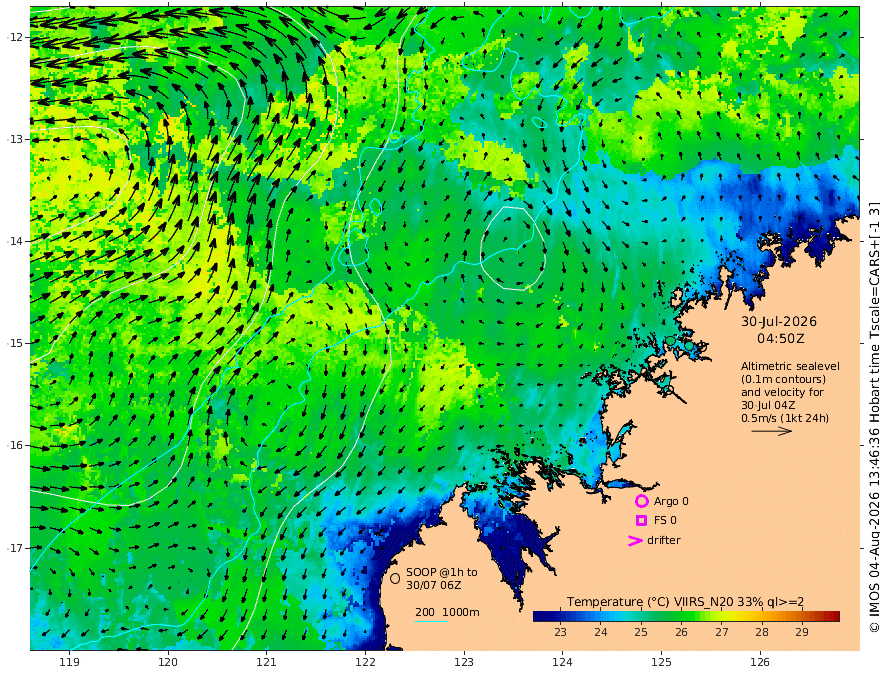Click the latitude -12 axis label
Screen dimensions: 880x680
(15, 37)
